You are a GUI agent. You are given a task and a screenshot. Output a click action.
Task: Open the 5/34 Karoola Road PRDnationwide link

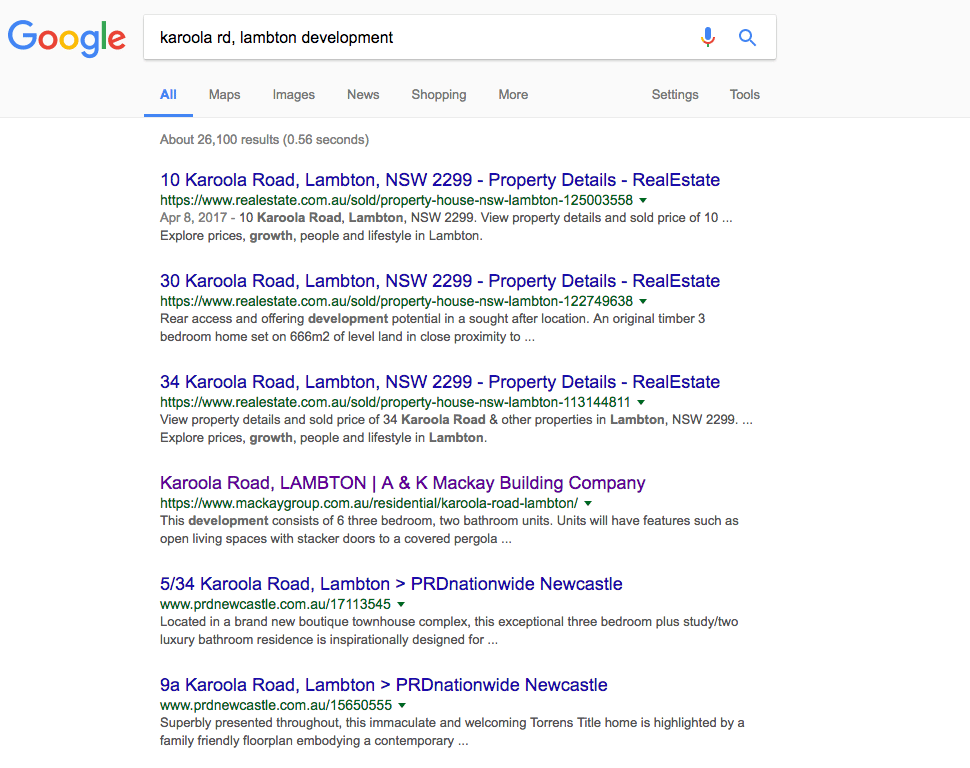click(x=391, y=584)
